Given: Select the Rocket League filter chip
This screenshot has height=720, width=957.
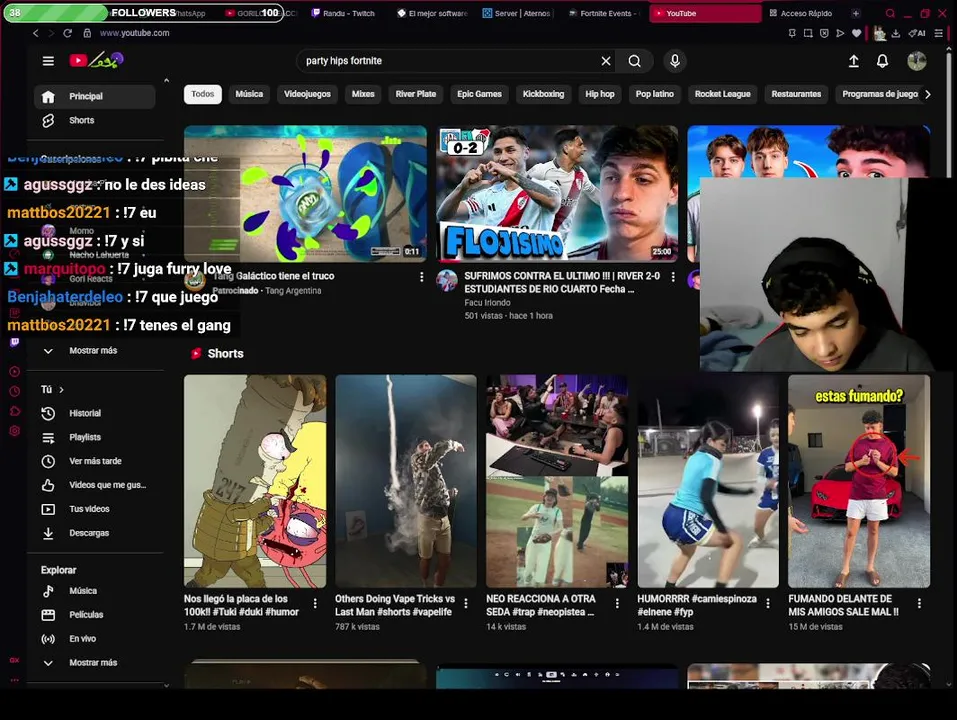Looking at the screenshot, I should (x=723, y=94).
